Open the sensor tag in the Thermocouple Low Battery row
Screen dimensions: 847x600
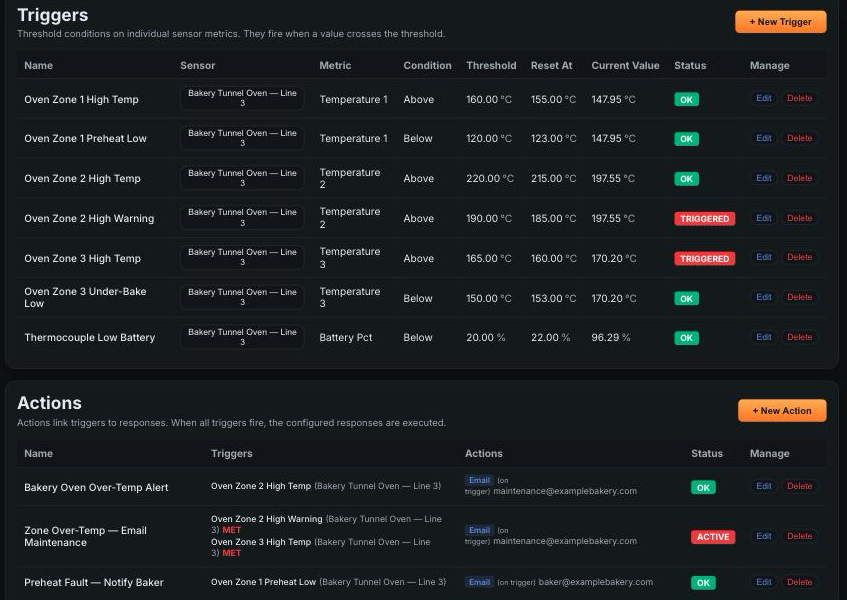coord(242,338)
